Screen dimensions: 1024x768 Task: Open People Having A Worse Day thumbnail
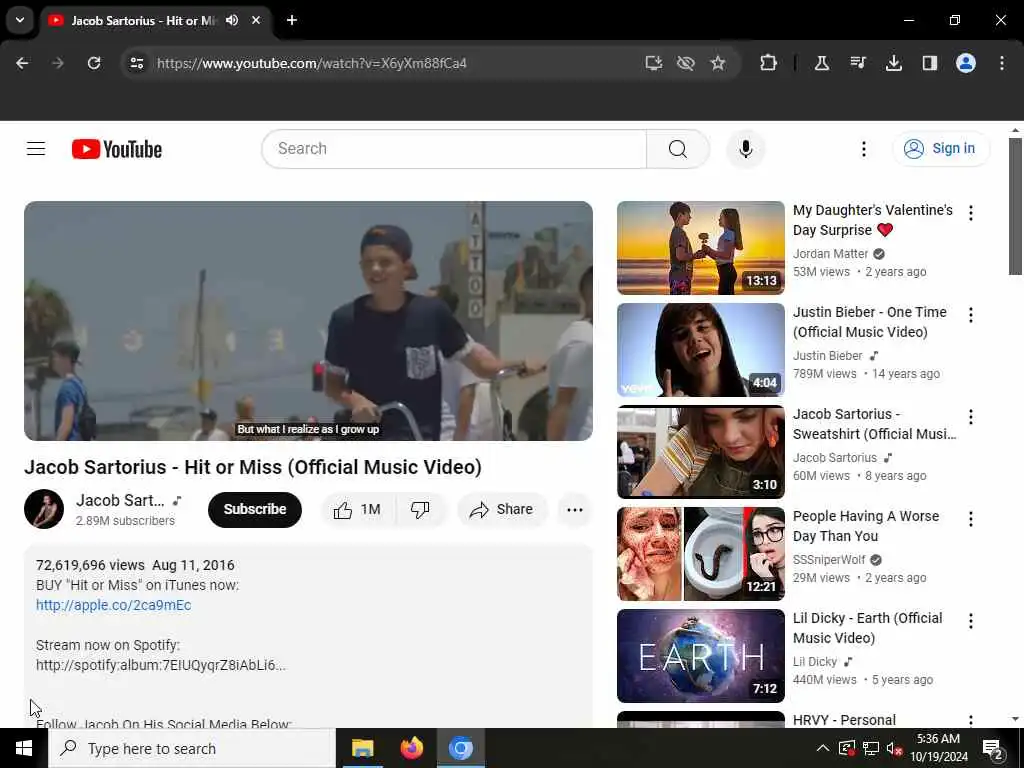click(701, 554)
